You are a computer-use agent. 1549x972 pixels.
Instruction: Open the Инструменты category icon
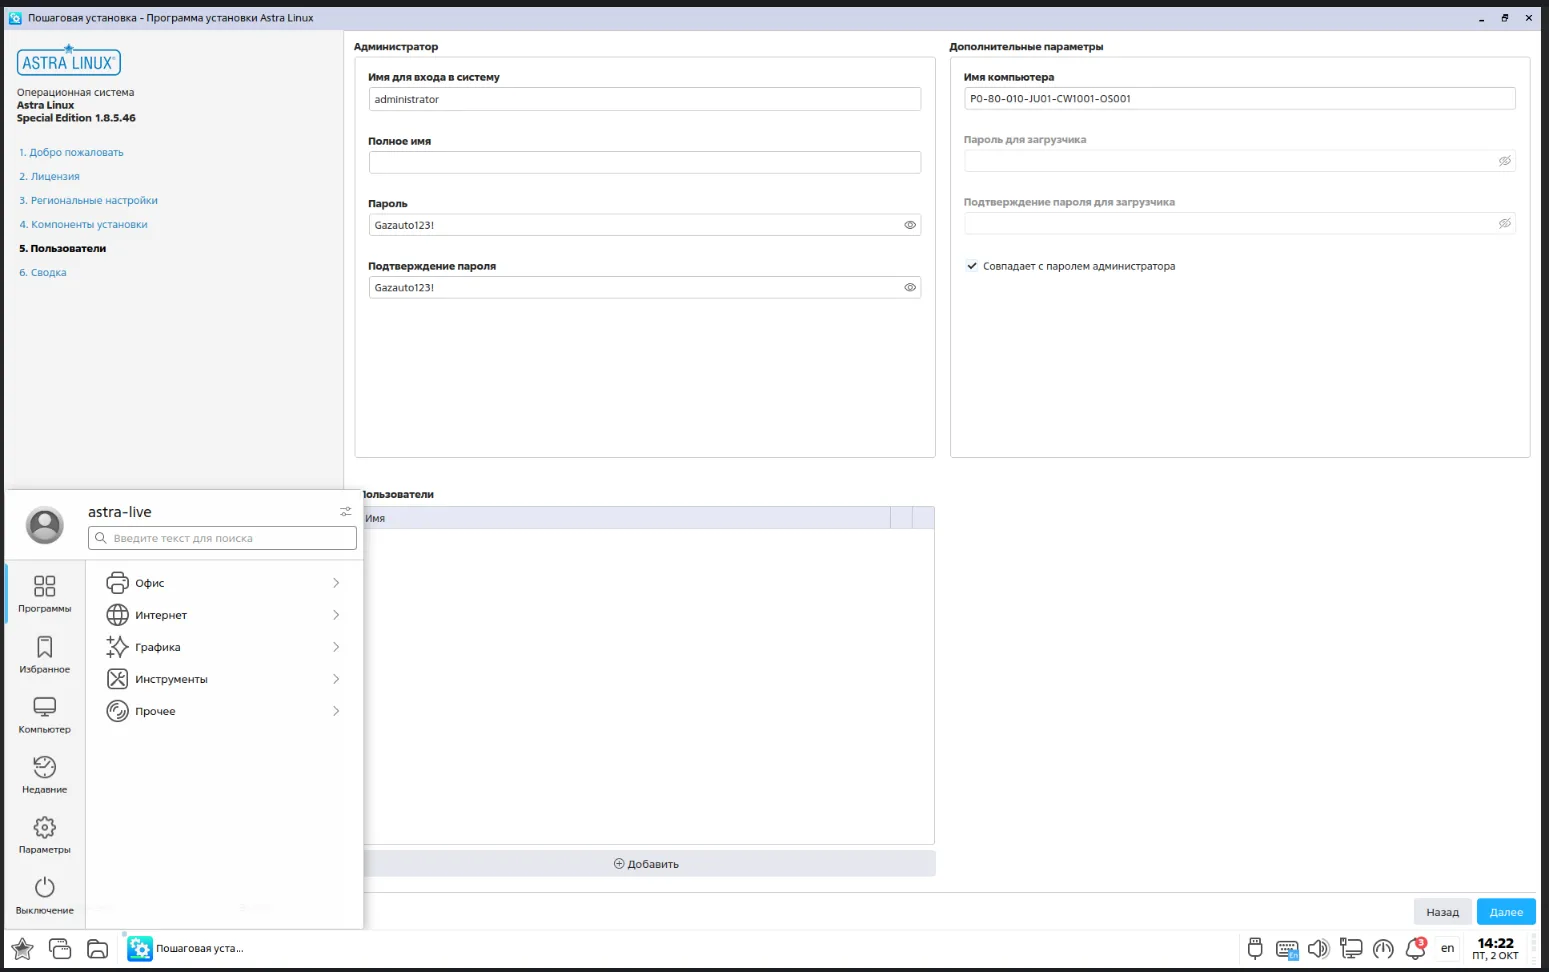point(117,679)
